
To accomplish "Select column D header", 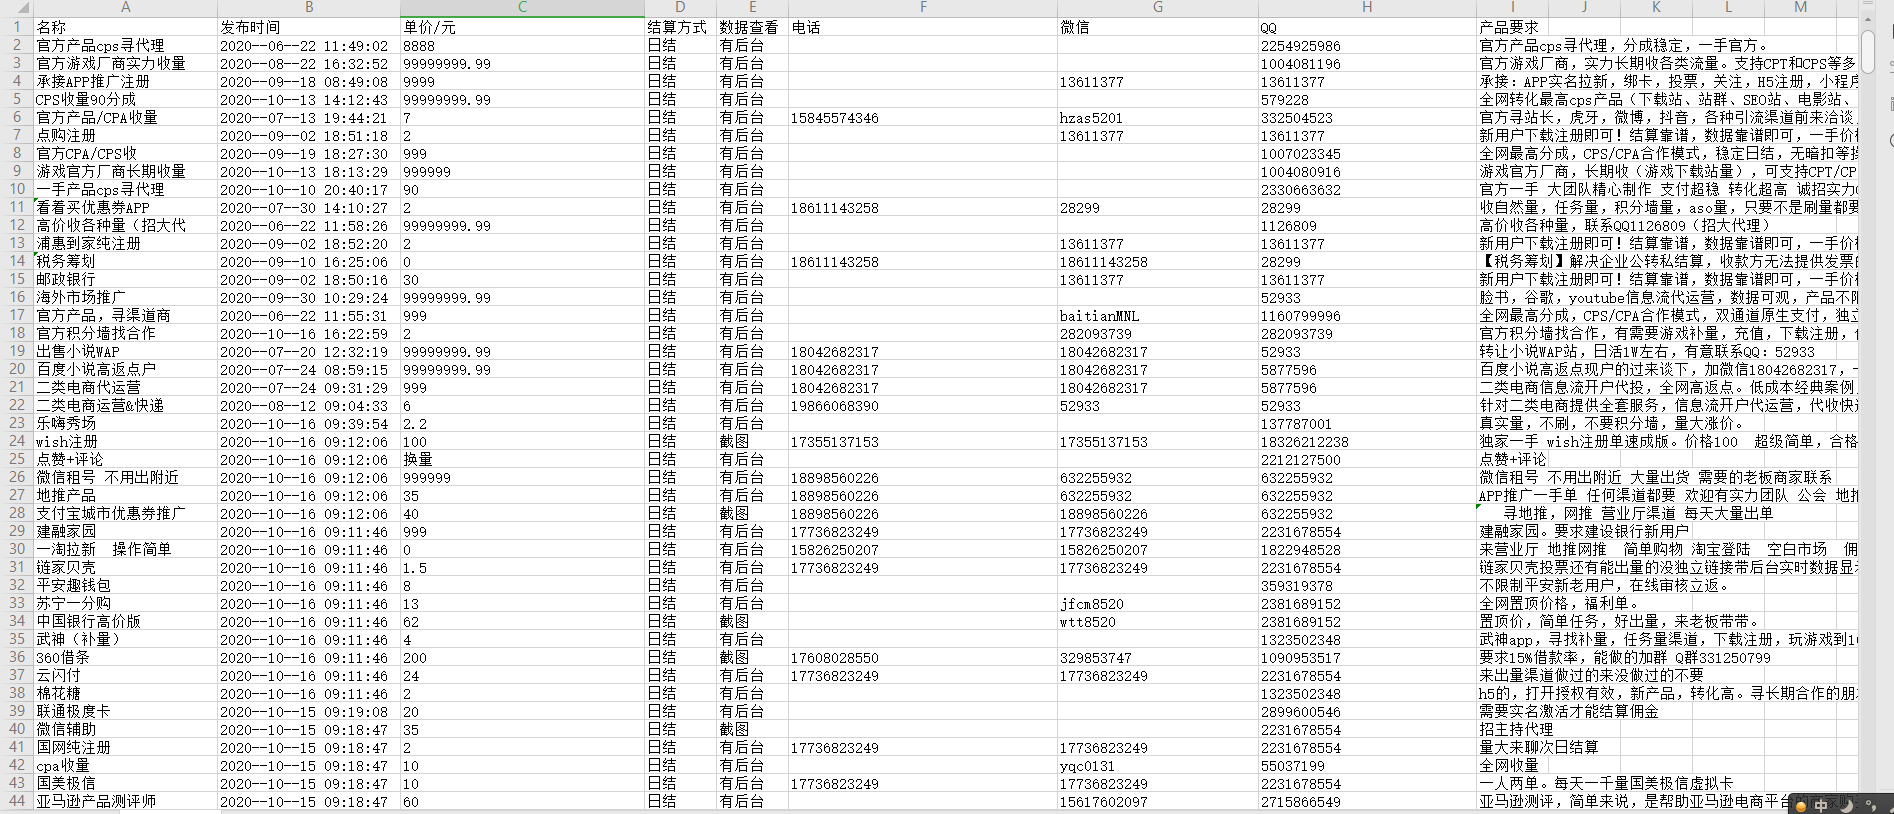I will click(x=680, y=7).
